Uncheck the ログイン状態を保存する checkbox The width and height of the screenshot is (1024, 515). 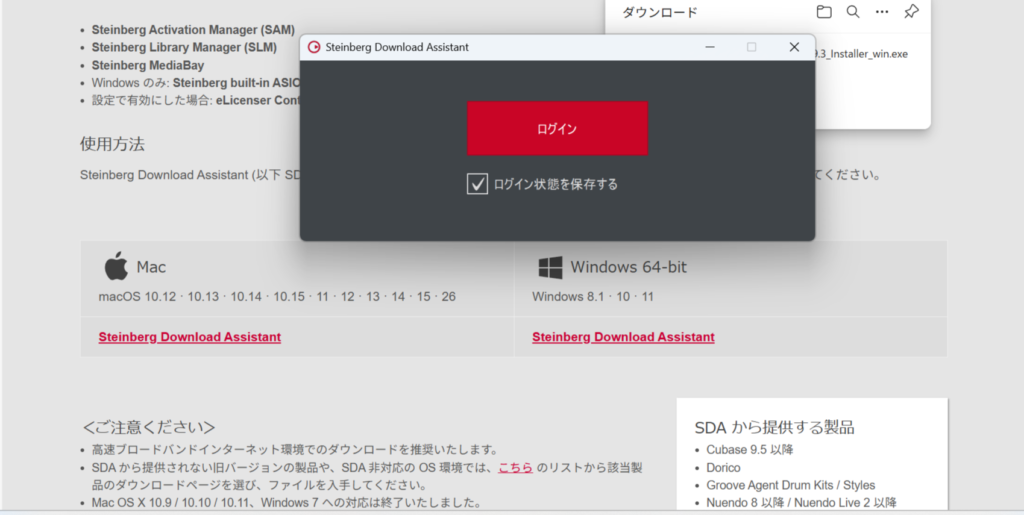[477, 184]
